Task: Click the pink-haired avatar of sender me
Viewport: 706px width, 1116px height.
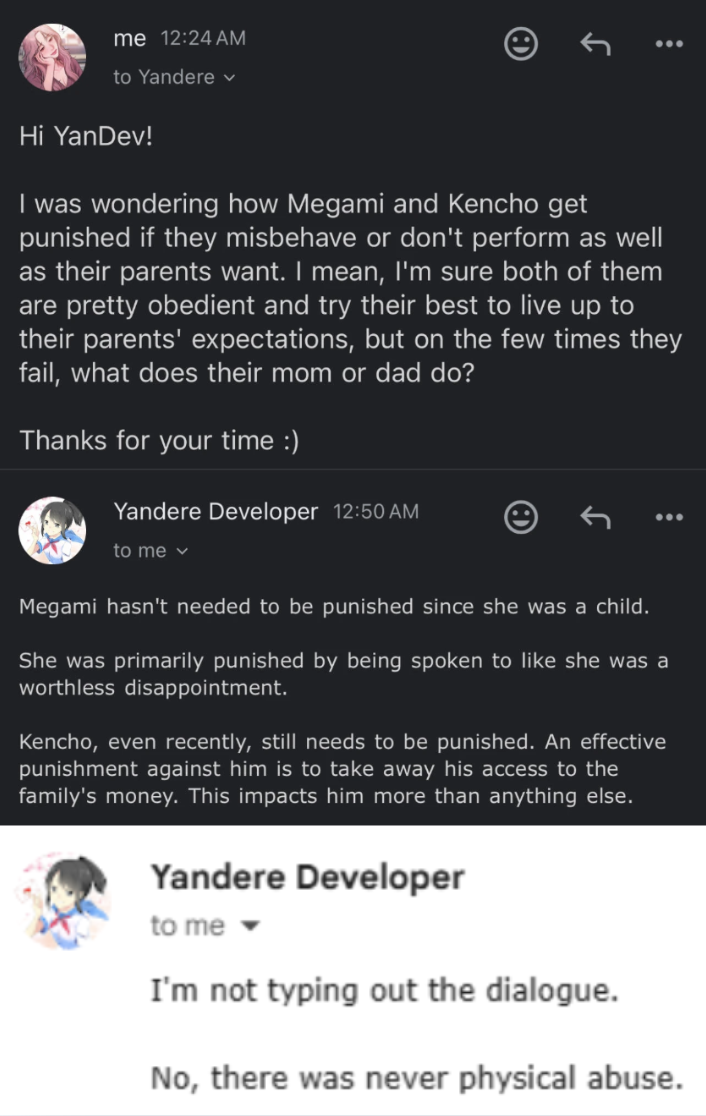Action: [x=52, y=57]
